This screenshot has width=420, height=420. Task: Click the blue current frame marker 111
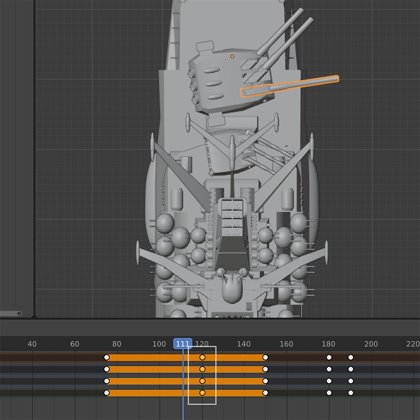[x=183, y=344]
